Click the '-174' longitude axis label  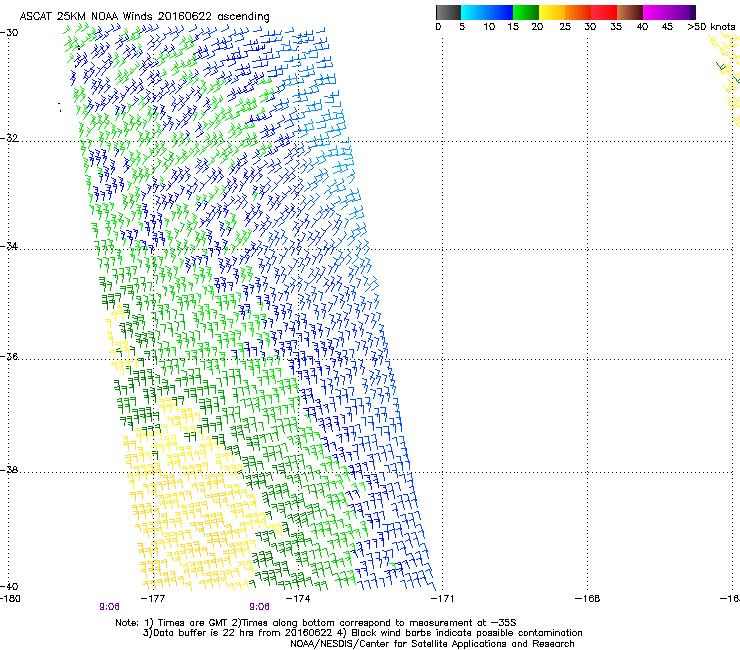[x=298, y=599]
